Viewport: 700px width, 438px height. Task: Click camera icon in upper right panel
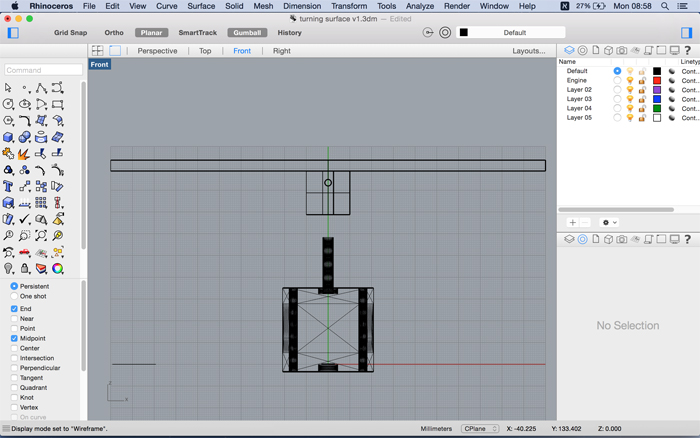click(x=621, y=50)
